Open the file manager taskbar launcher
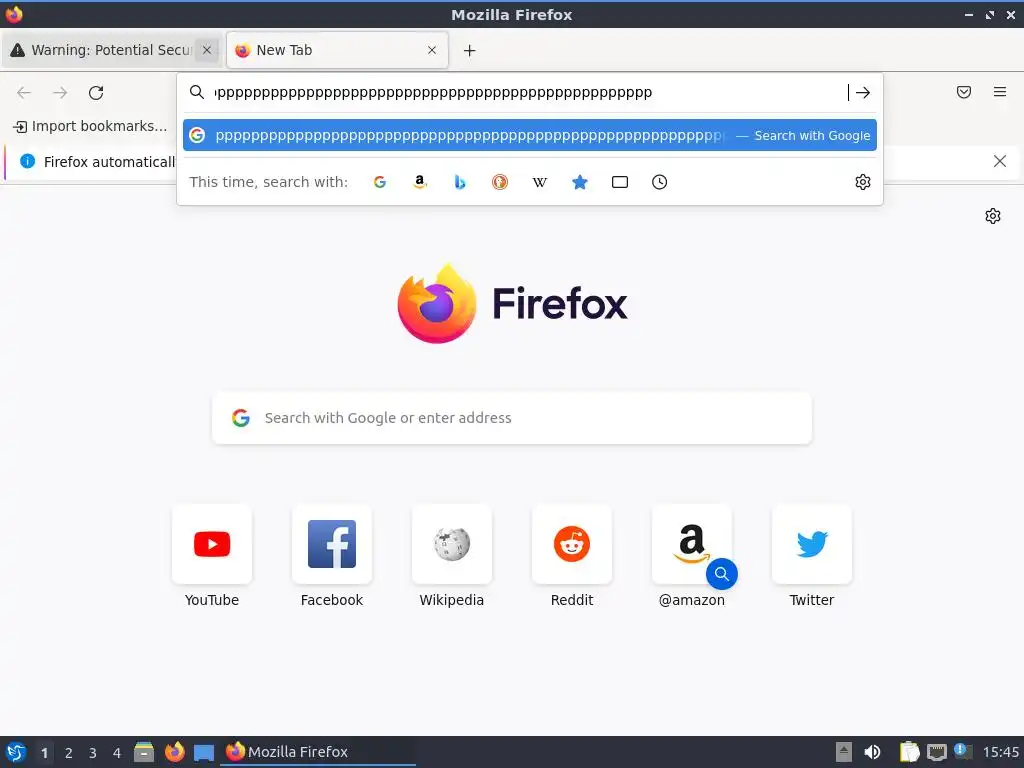The image size is (1024, 768). pos(144,752)
